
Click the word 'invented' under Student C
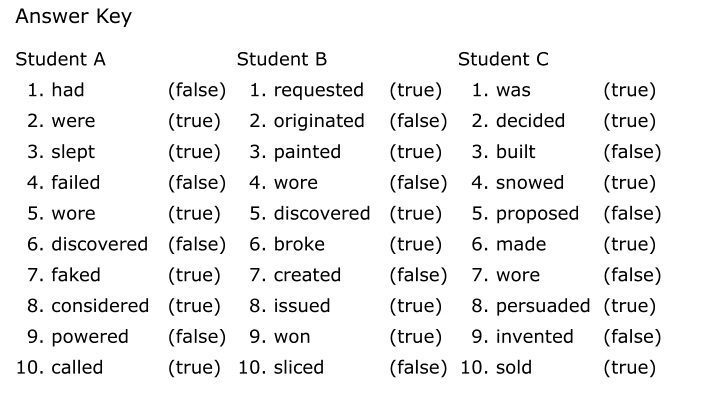(535, 337)
